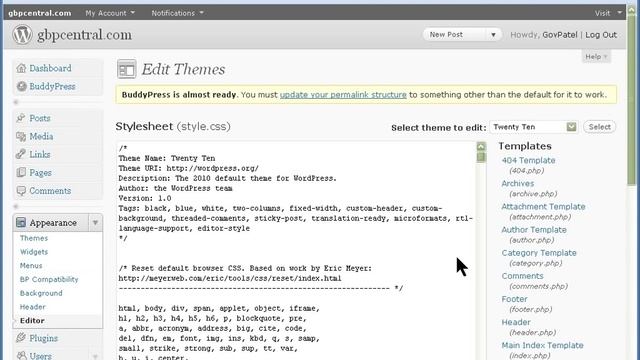Open the Attachment Template file
The height and width of the screenshot is (360, 640).
[543, 207]
